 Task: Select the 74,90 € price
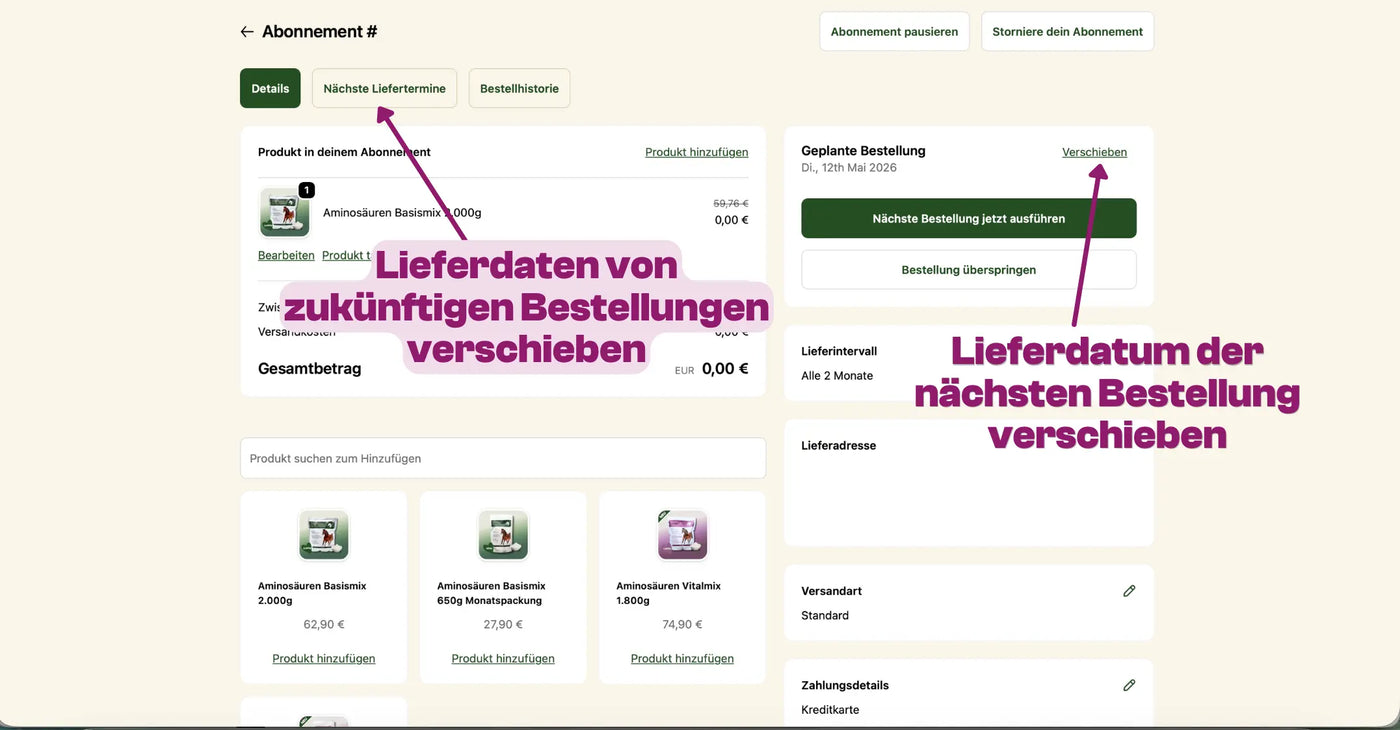pos(682,624)
